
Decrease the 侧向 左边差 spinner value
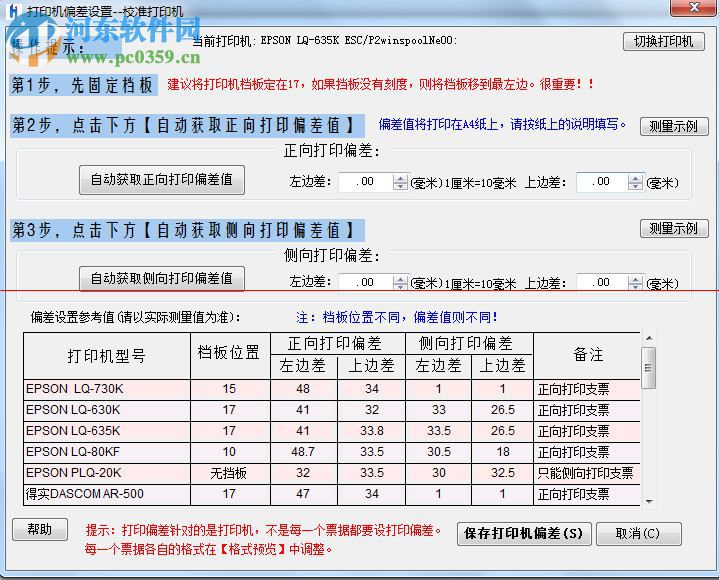[400, 287]
